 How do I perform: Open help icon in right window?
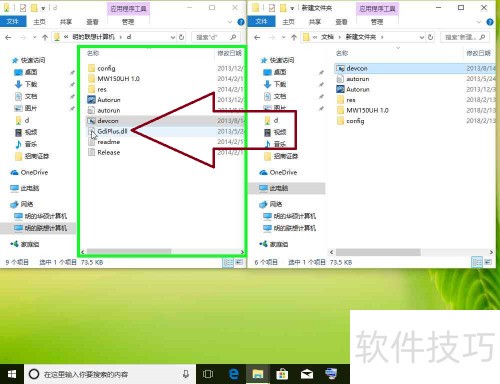(x=490, y=22)
